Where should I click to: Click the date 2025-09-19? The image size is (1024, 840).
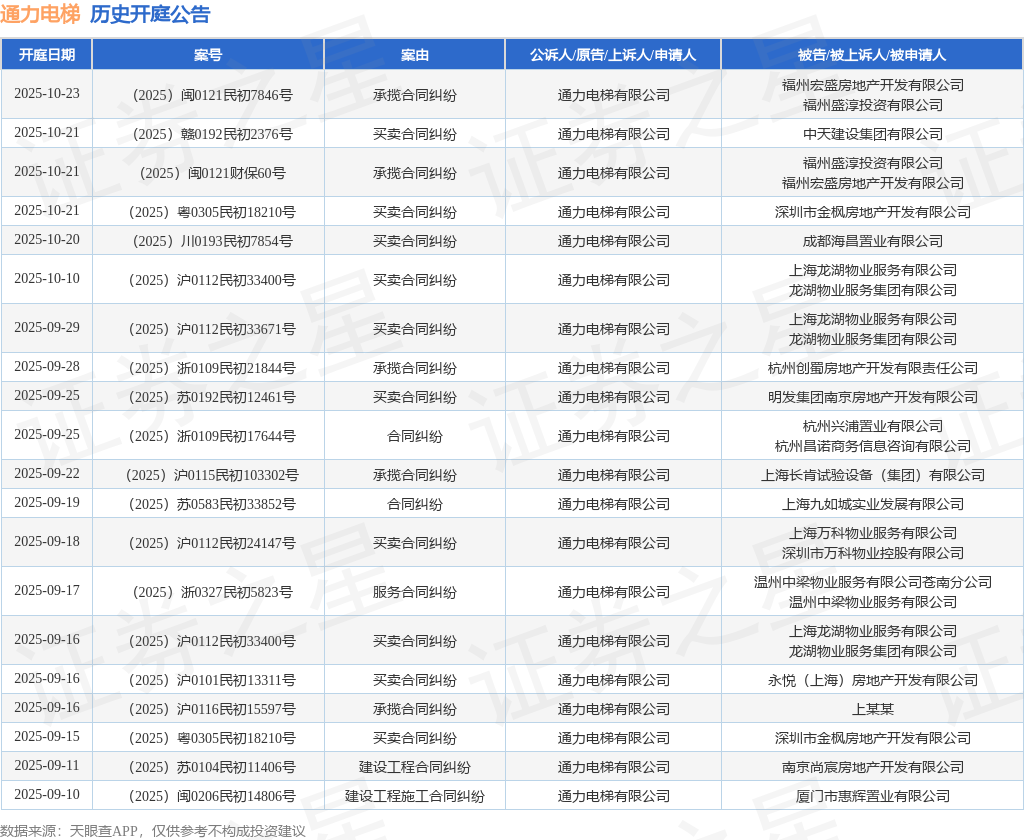point(46,502)
